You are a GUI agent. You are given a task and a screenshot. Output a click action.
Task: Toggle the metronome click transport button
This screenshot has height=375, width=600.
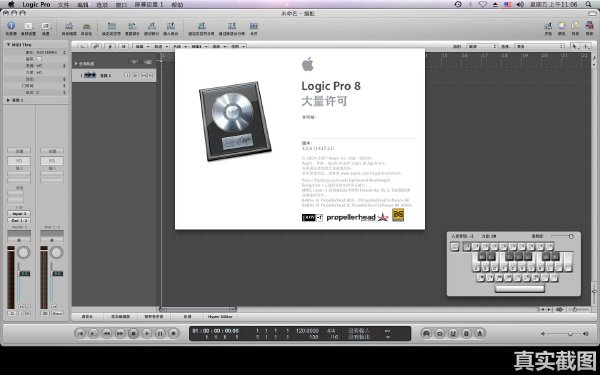[480, 334]
